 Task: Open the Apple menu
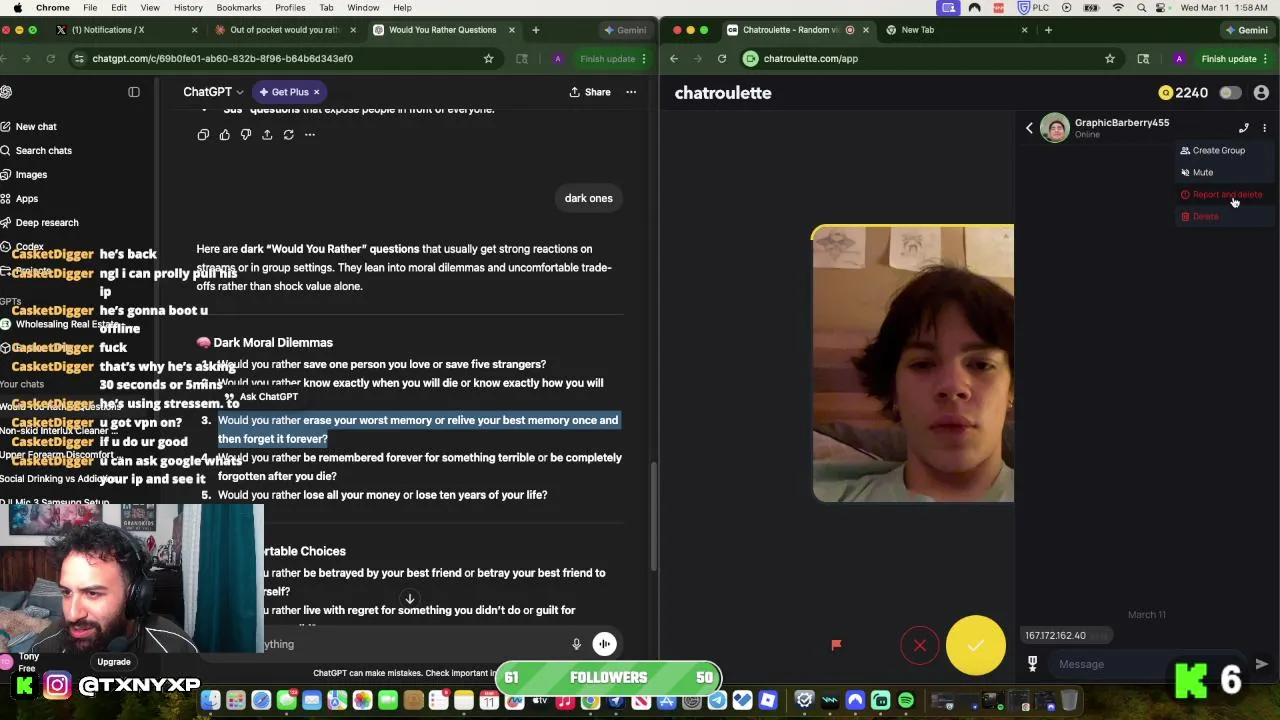[x=17, y=8]
